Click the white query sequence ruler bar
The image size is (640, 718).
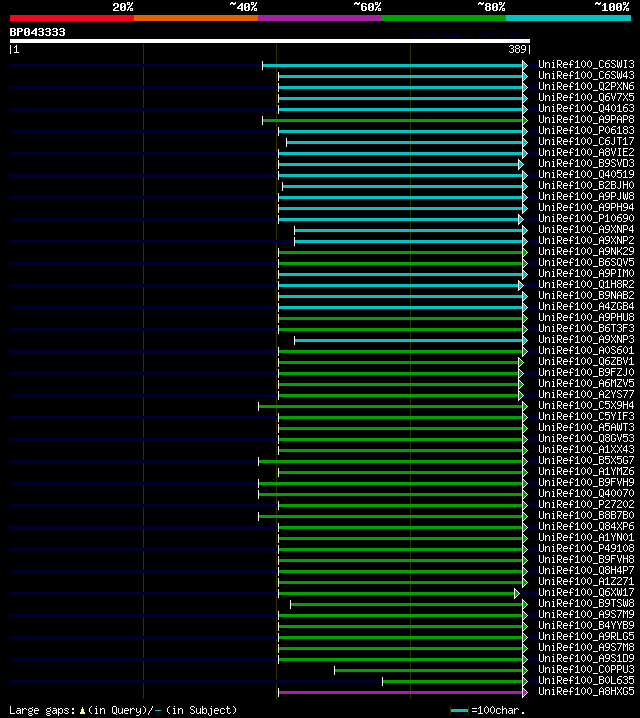click(270, 41)
